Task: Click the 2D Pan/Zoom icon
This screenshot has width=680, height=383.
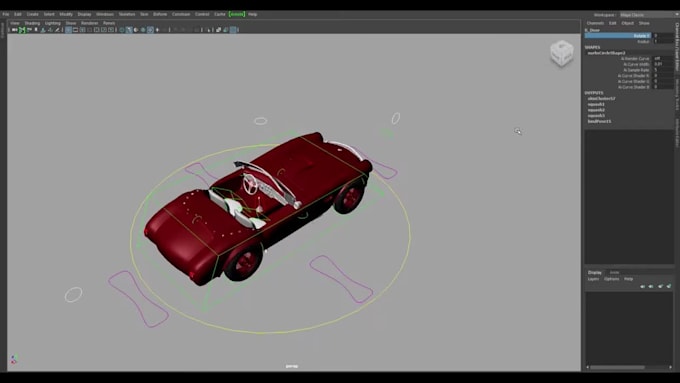Action: point(50,29)
